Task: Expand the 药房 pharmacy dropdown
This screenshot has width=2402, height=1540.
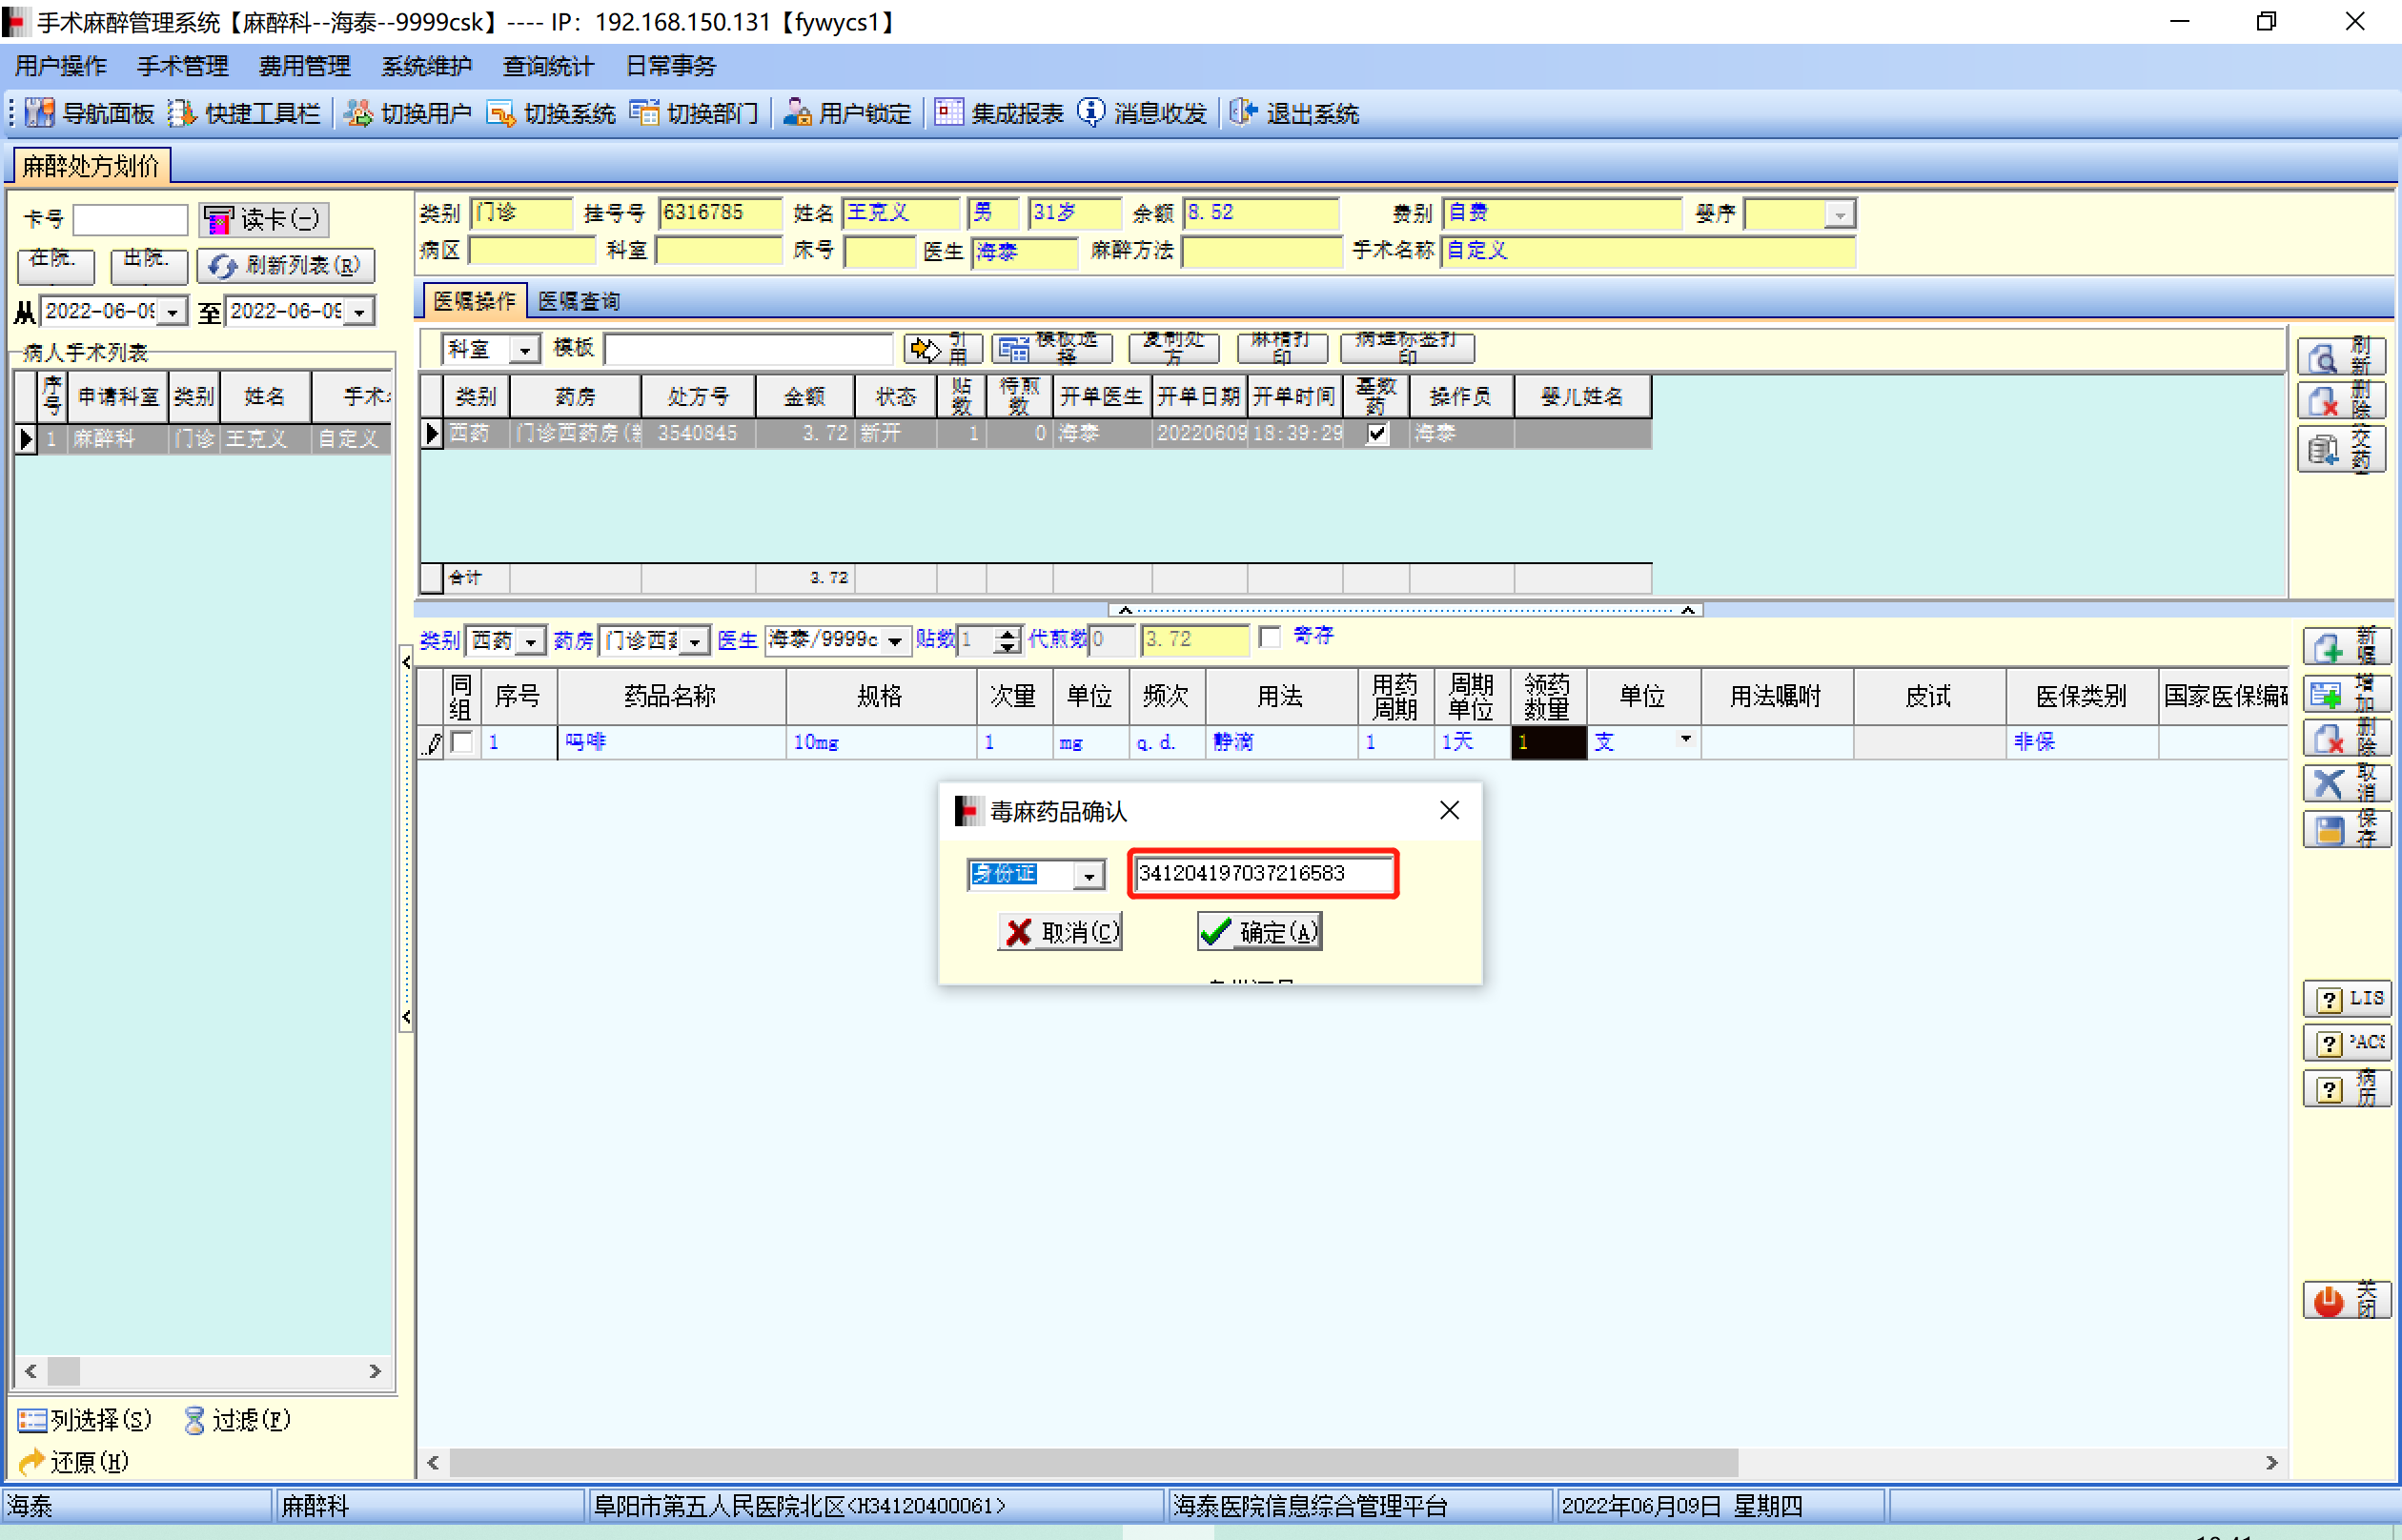Action: pos(695,641)
